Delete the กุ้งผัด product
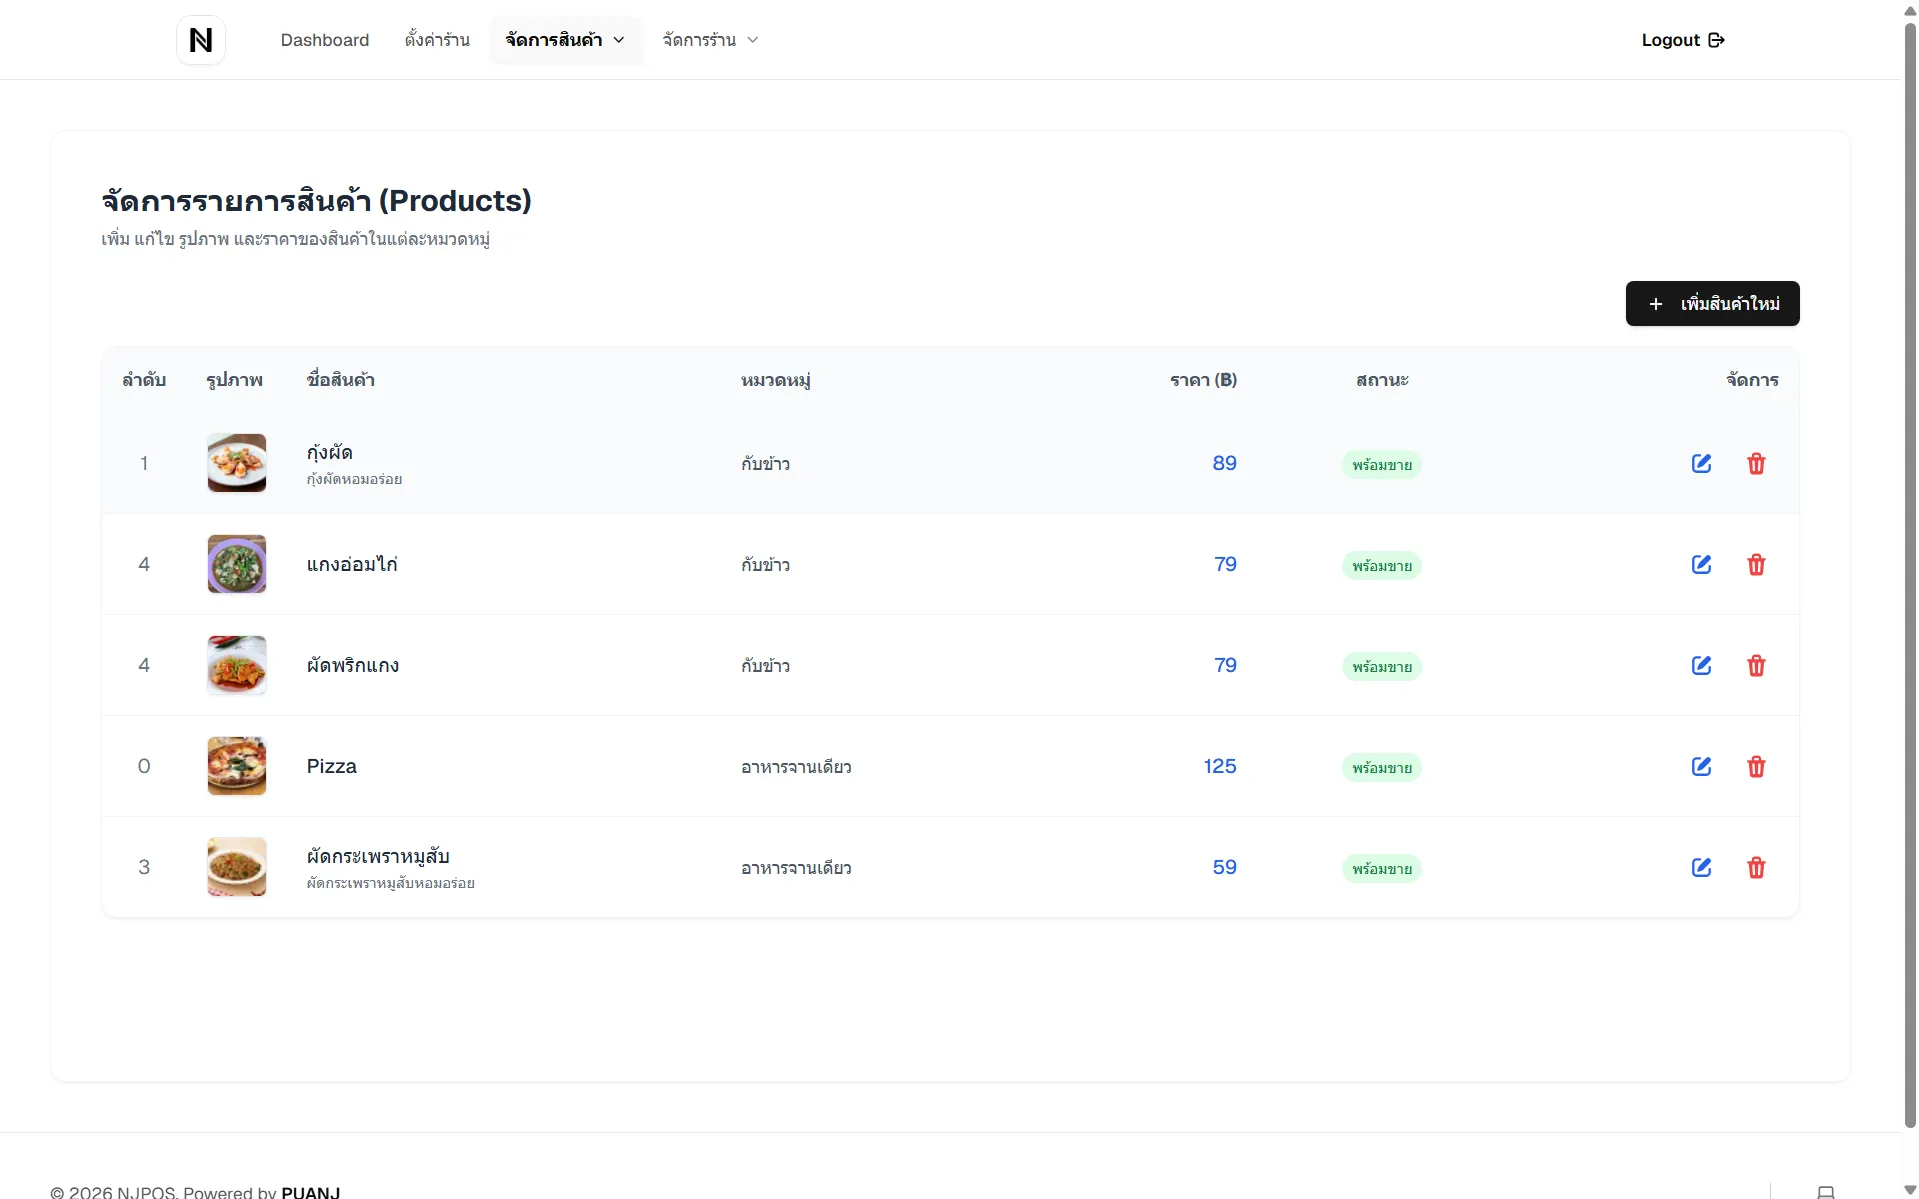1919x1199 pixels. (1756, 464)
